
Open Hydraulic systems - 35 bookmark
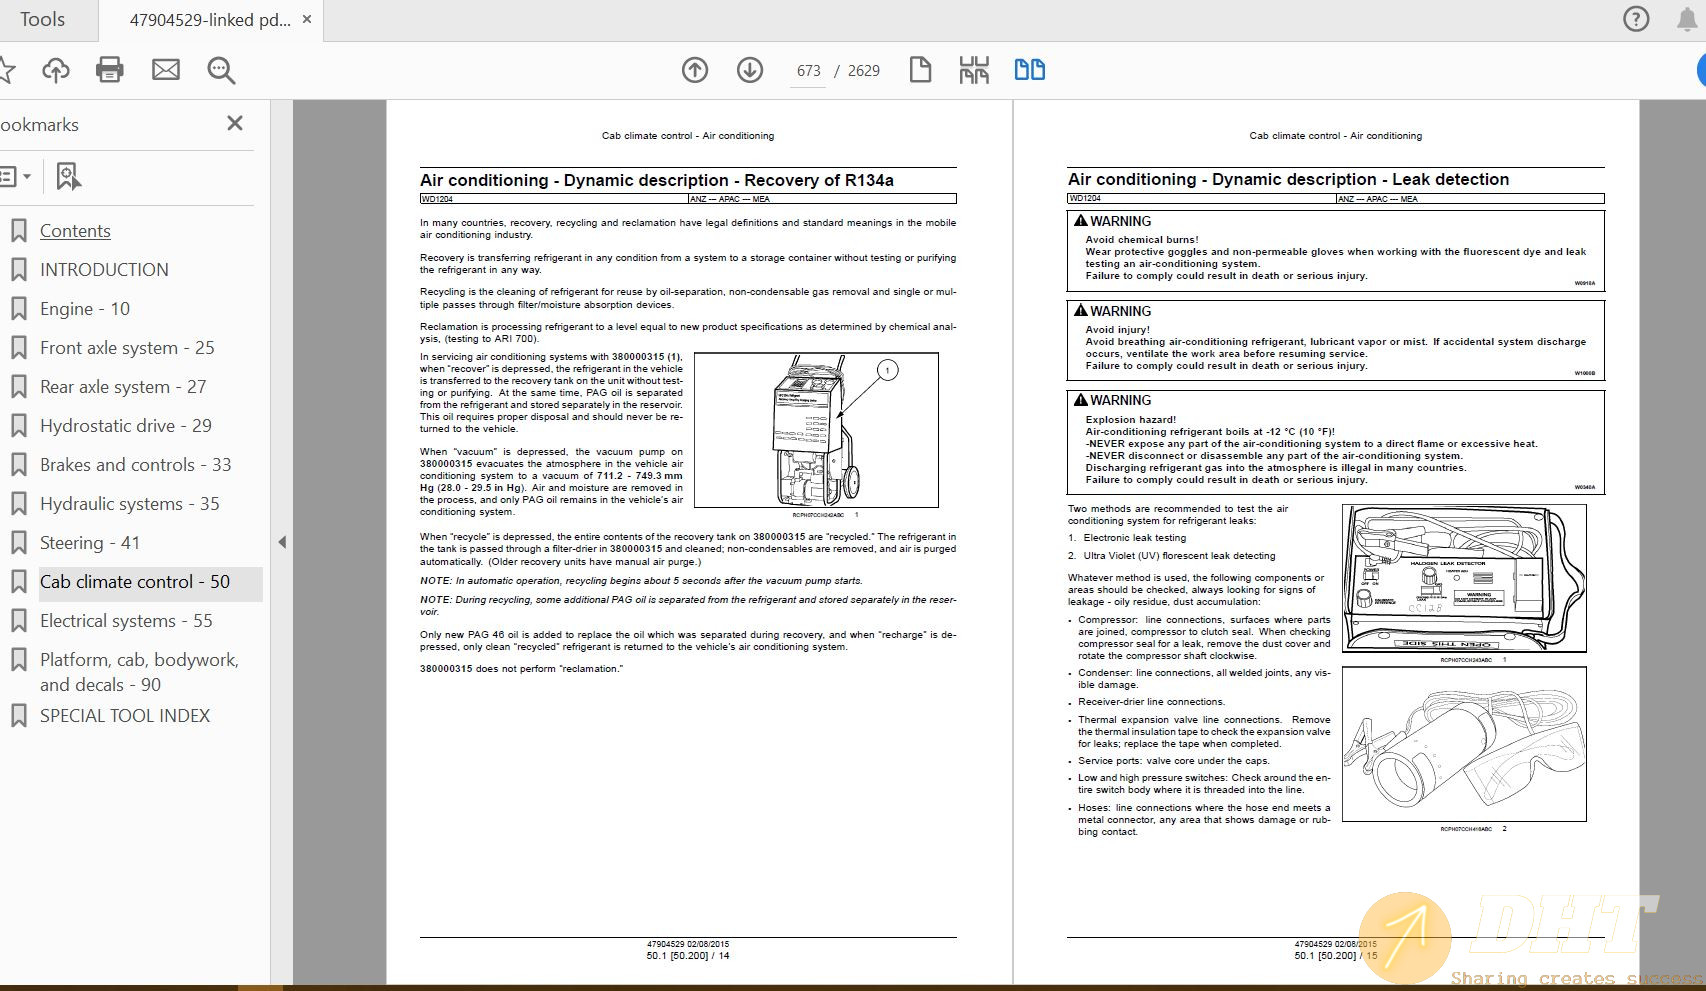(130, 504)
